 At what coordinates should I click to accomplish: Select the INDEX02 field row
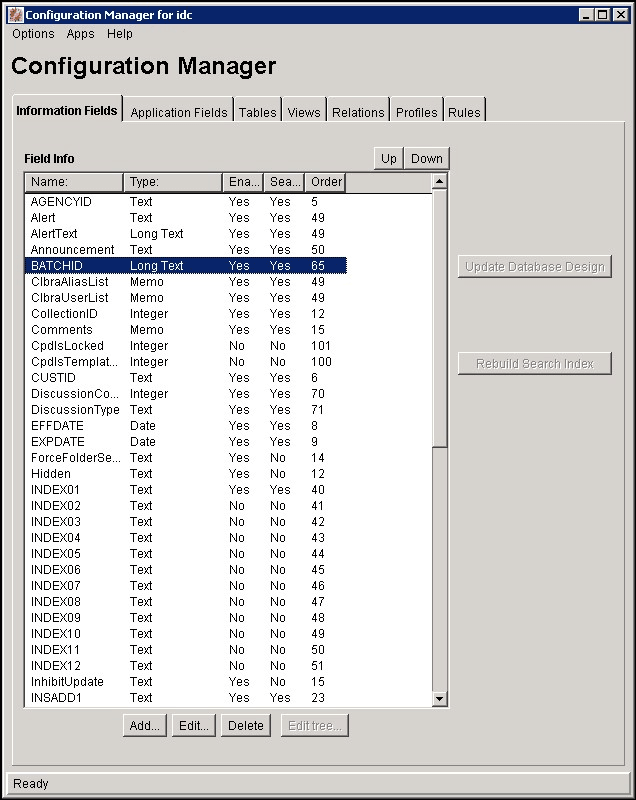tap(186, 506)
